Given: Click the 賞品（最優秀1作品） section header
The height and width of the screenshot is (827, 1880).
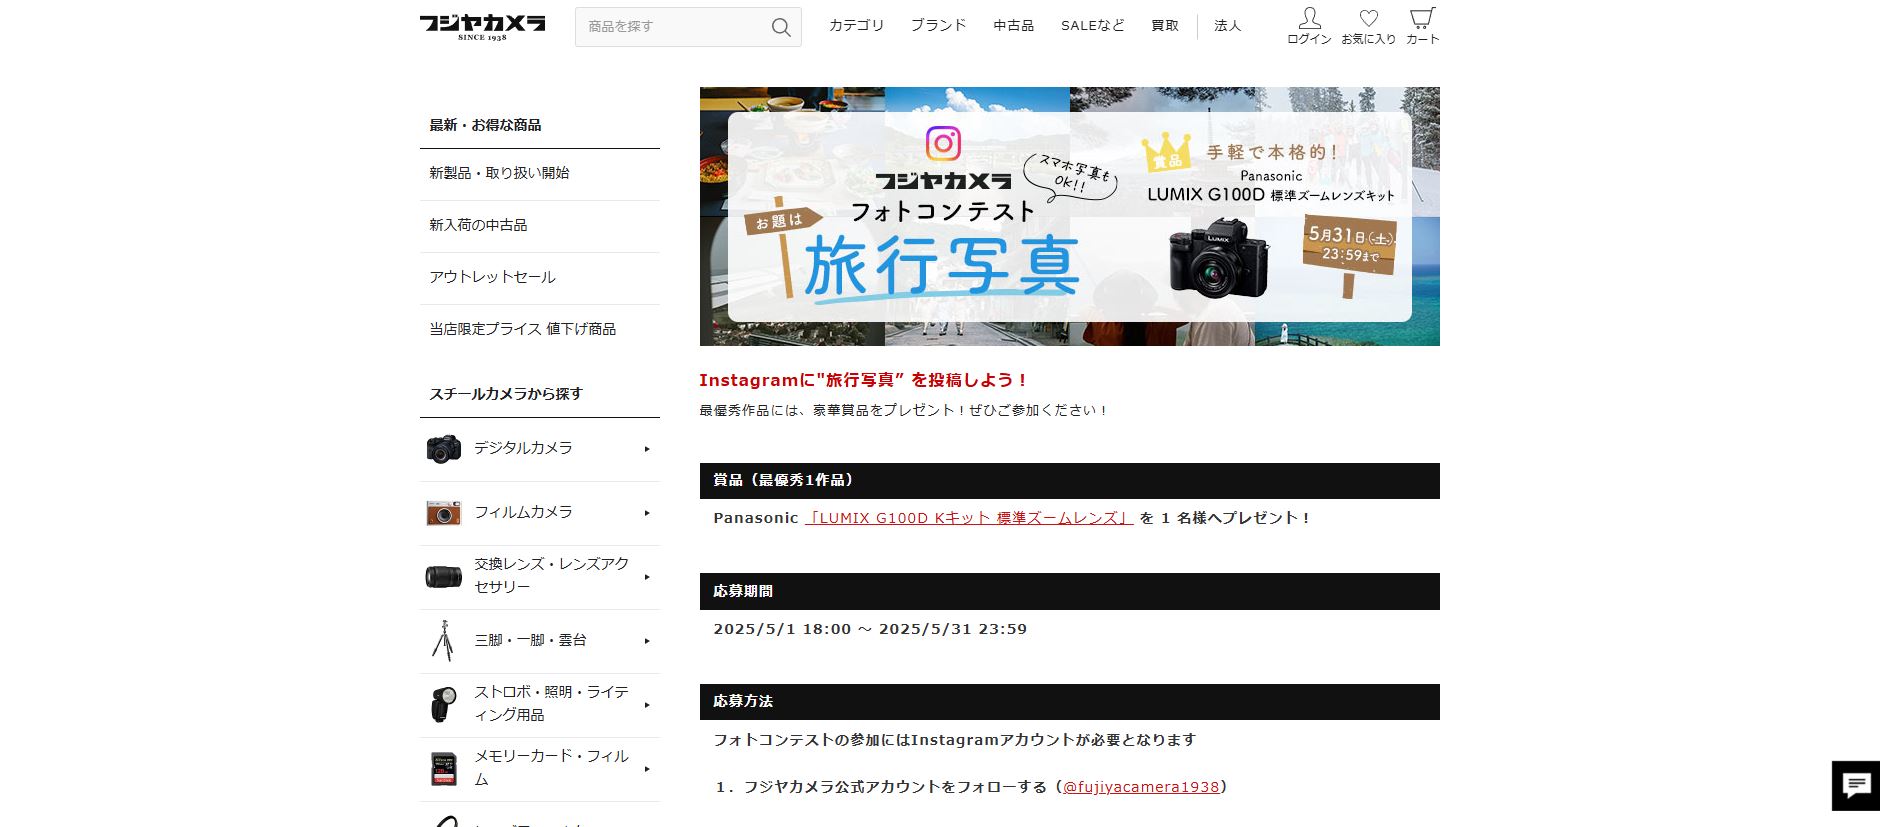Looking at the screenshot, I should [x=1070, y=481].
